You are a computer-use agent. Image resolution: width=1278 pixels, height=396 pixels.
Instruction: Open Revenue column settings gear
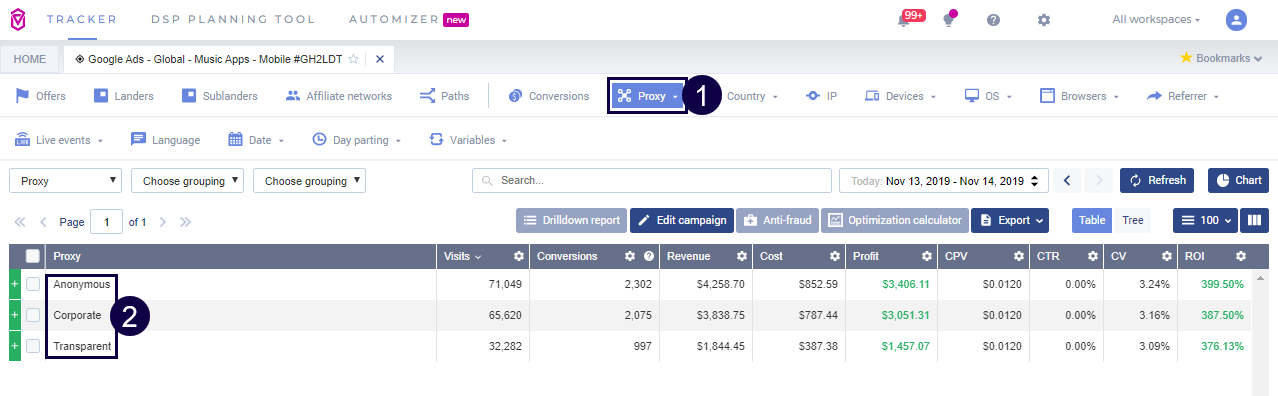(742, 257)
